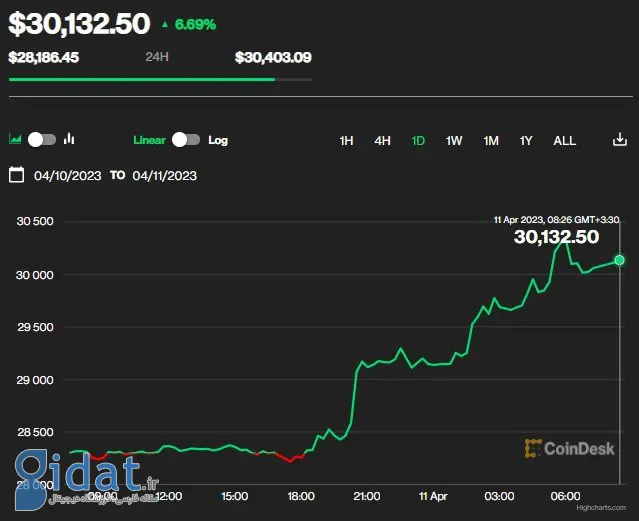The width and height of the screenshot is (639, 521).
Task: Toggle Linear to Log scale switch
Action: [x=186, y=140]
